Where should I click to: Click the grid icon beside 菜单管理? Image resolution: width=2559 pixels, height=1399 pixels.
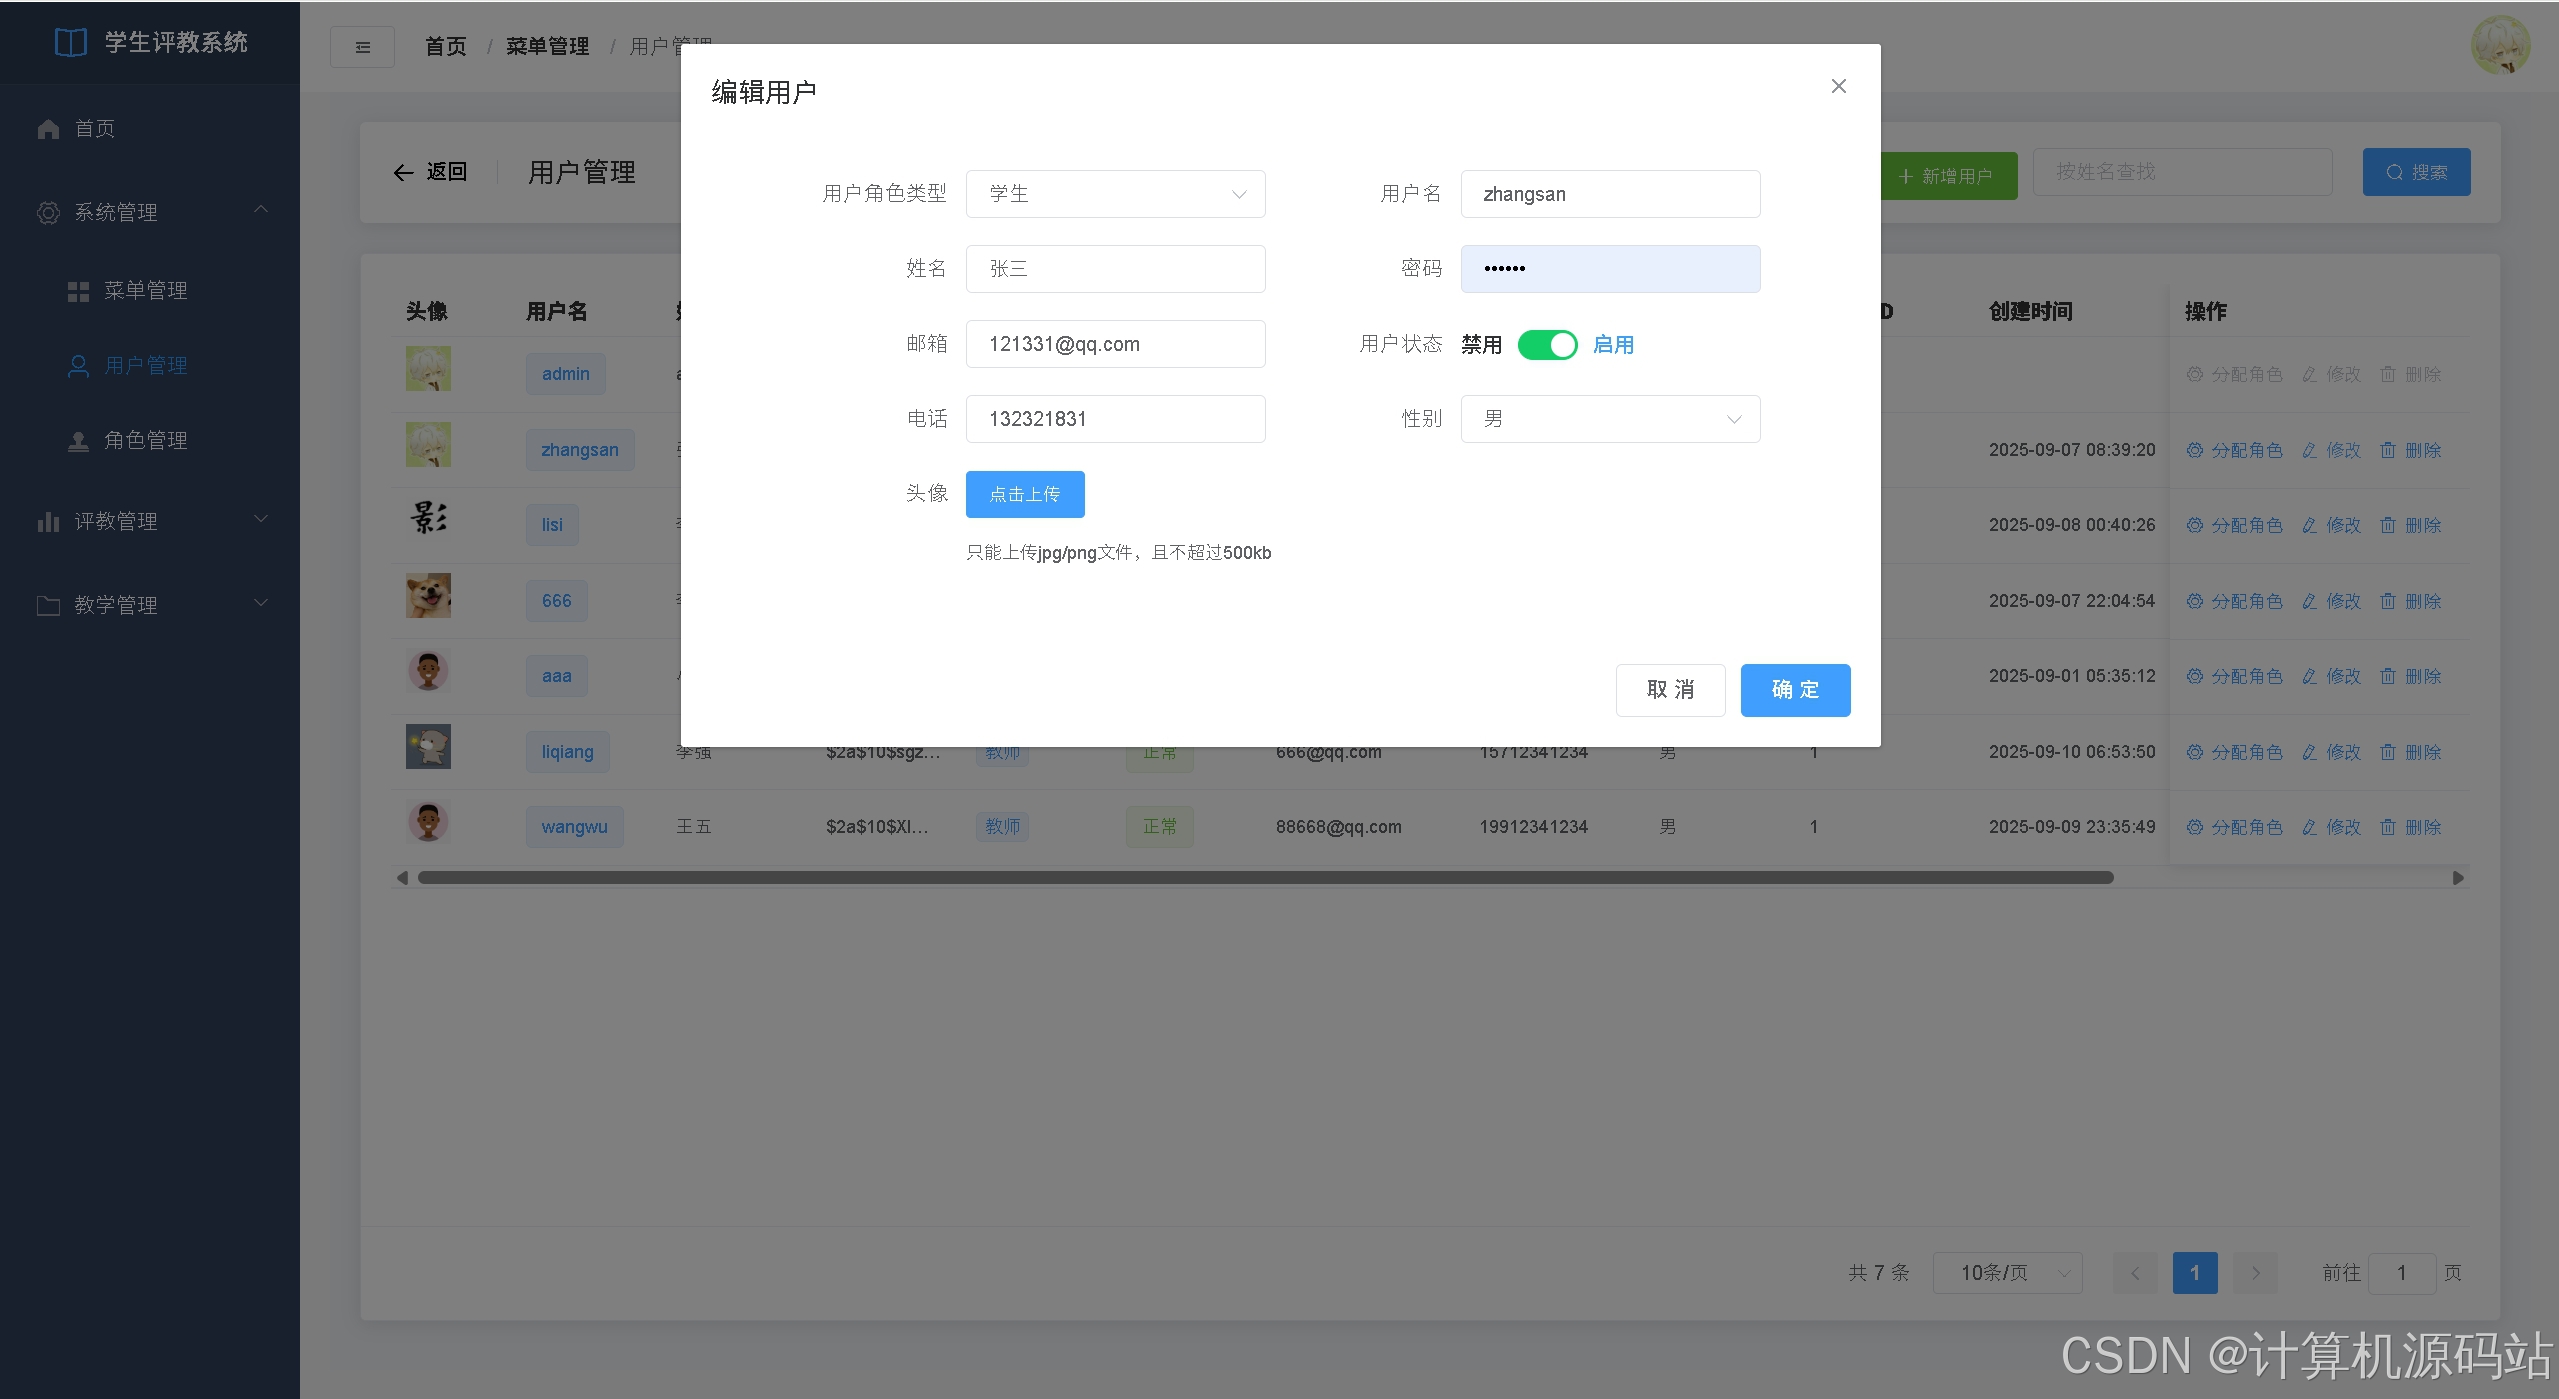[x=78, y=291]
